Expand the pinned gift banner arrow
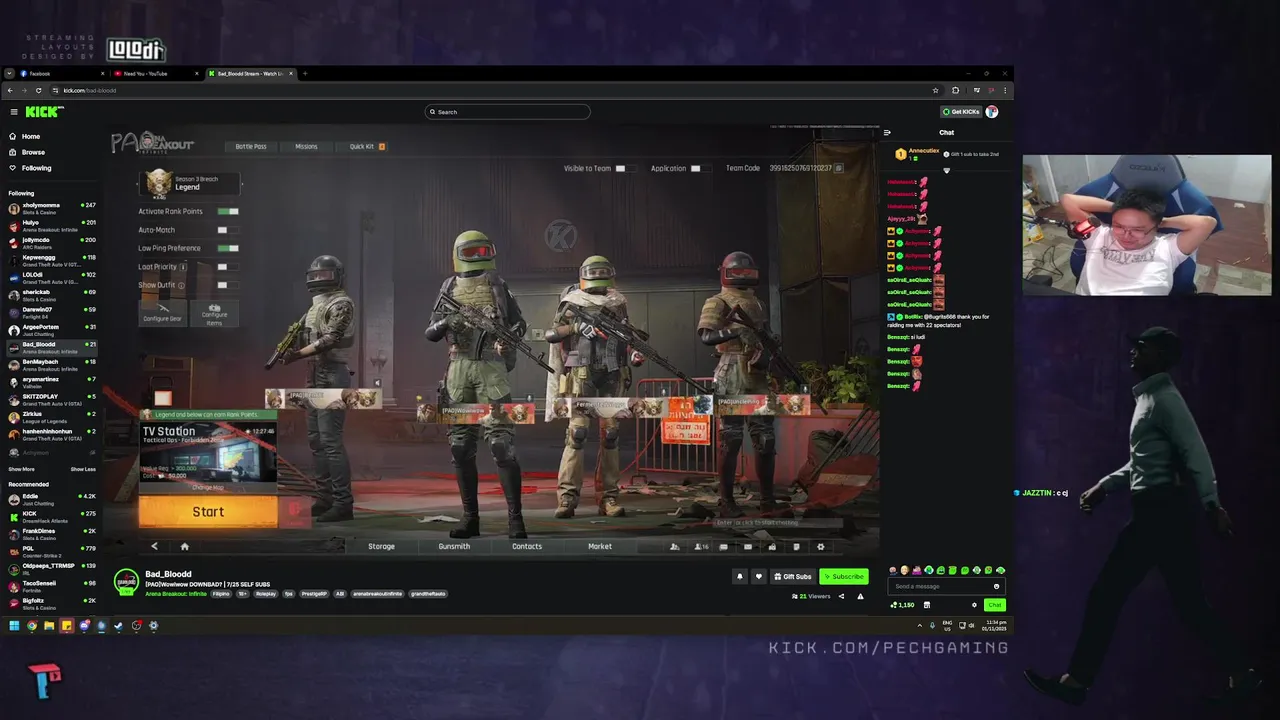The height and width of the screenshot is (720, 1280). (x=946, y=170)
